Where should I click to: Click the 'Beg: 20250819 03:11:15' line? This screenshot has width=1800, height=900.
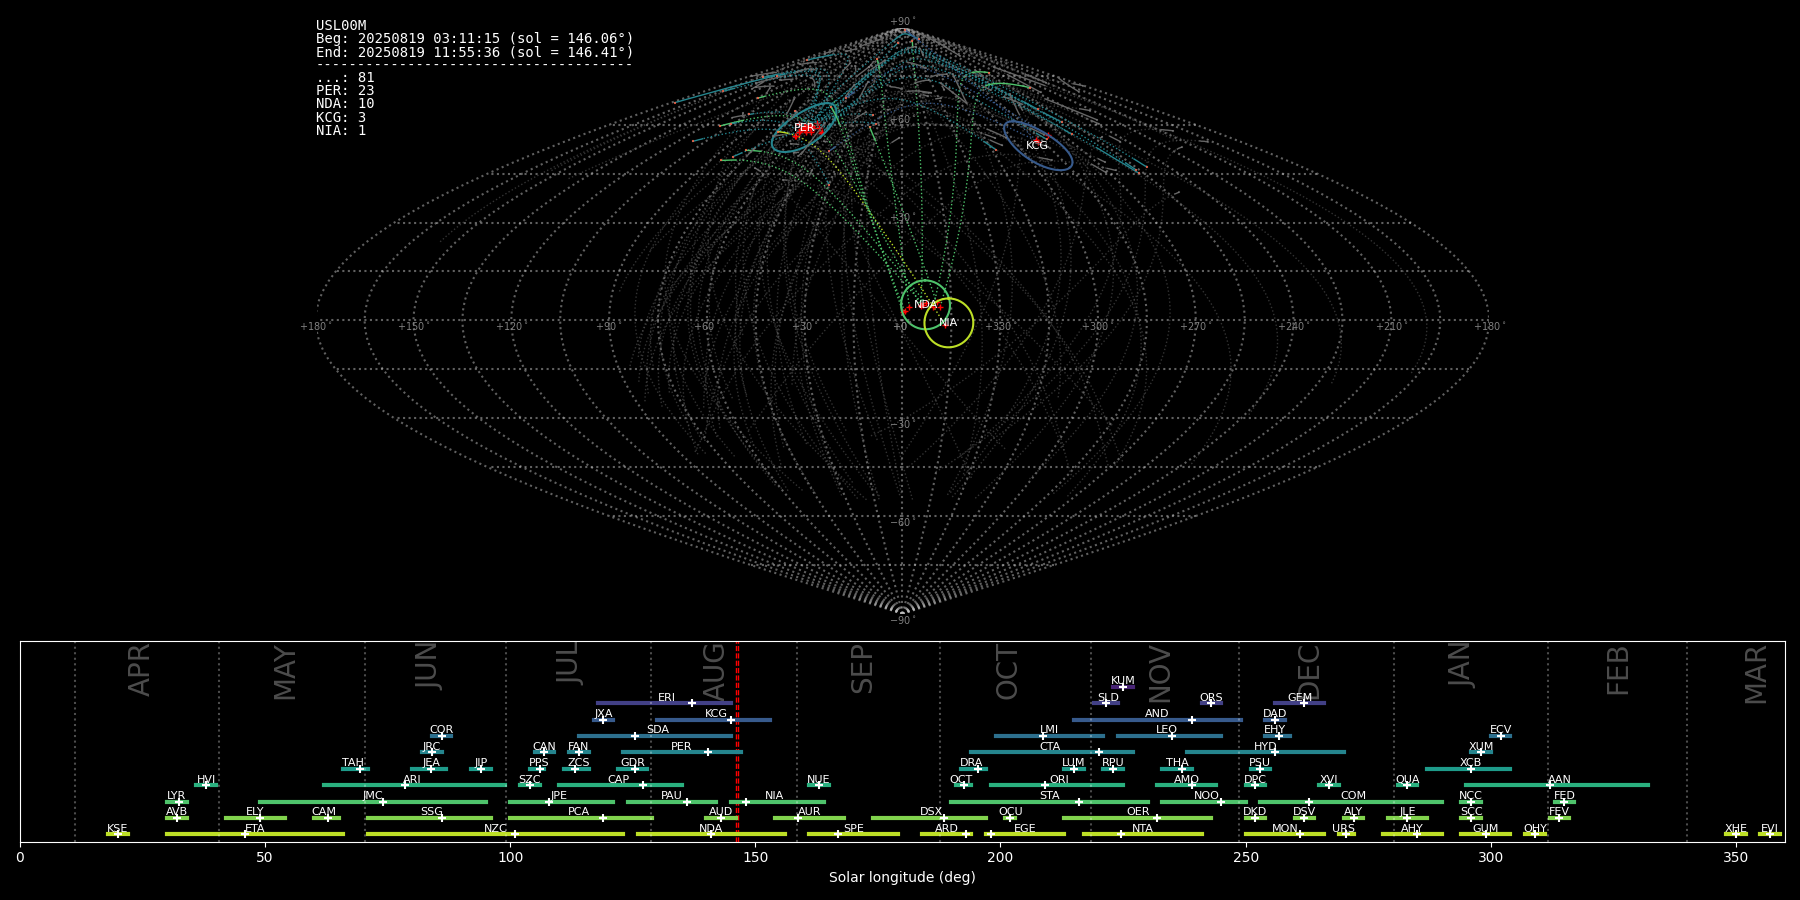pos(475,39)
